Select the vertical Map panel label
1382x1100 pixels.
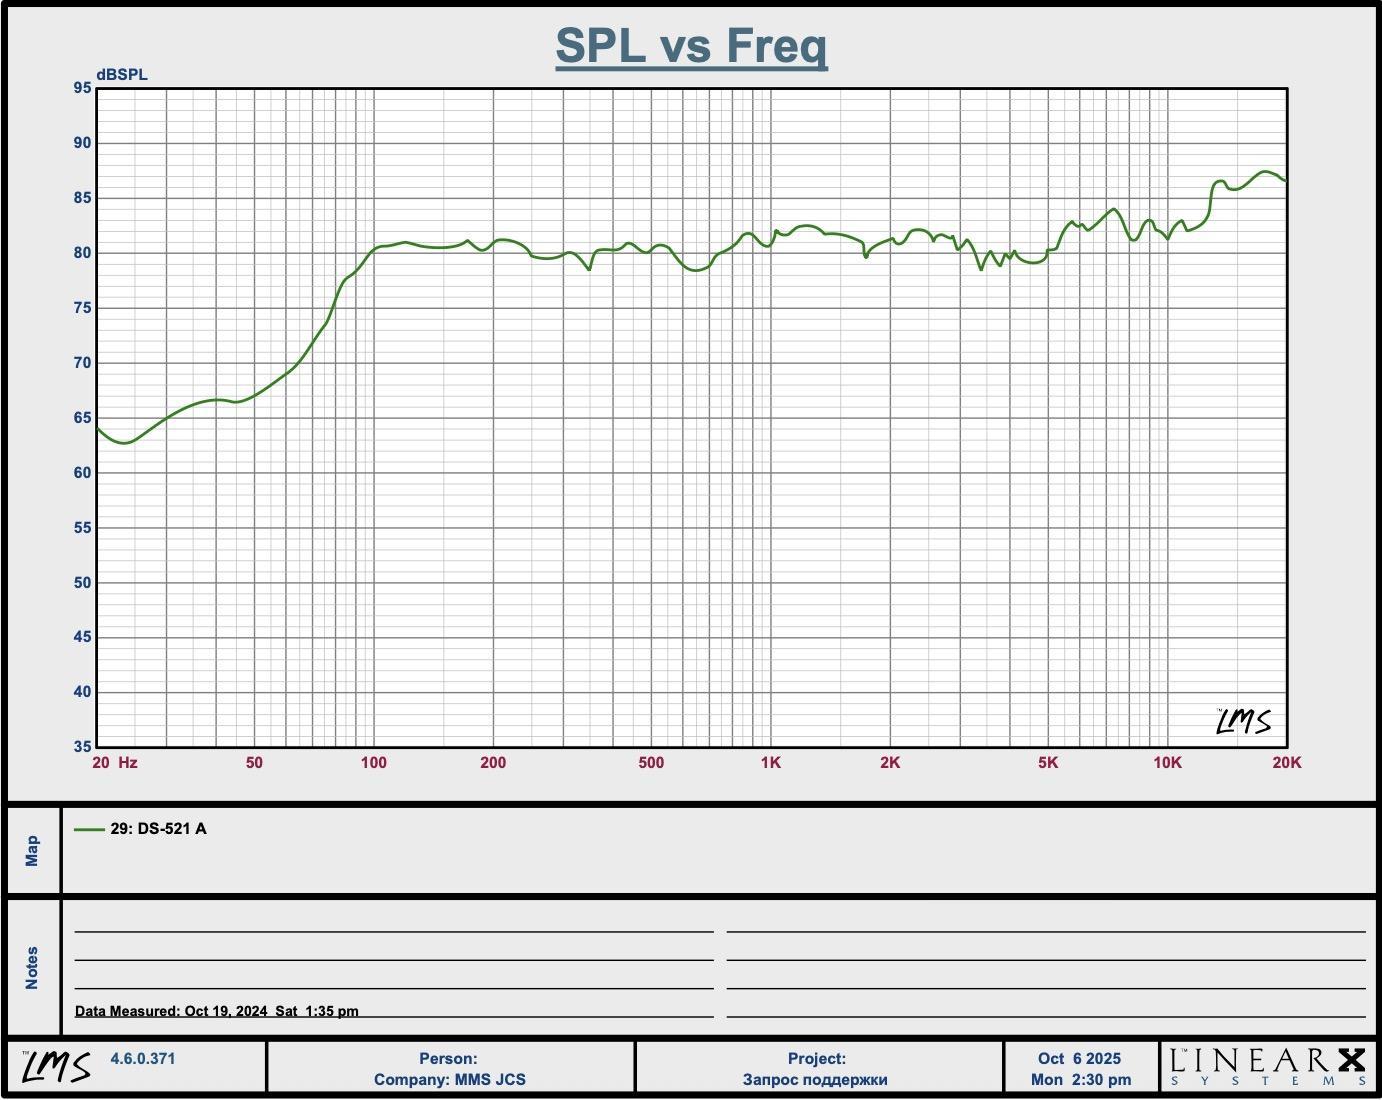[32, 851]
